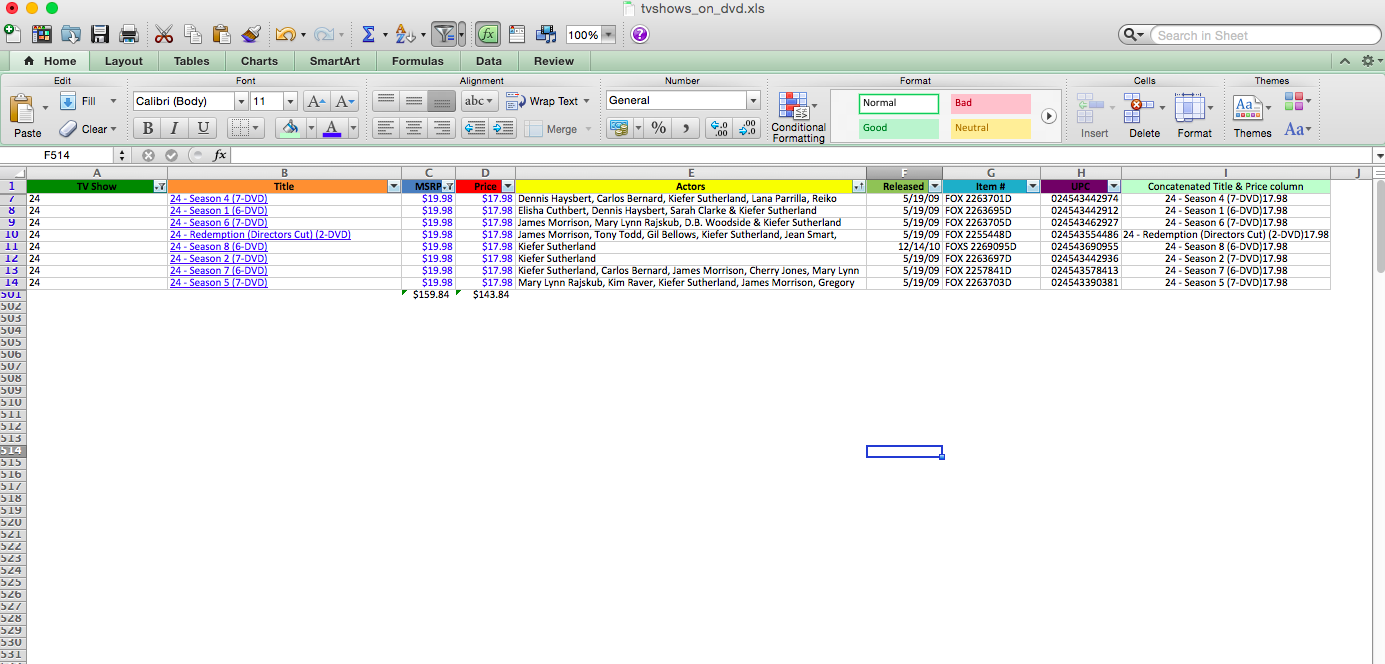Toggle the Filter funnel button
This screenshot has height=664, width=1385.
tap(443, 34)
